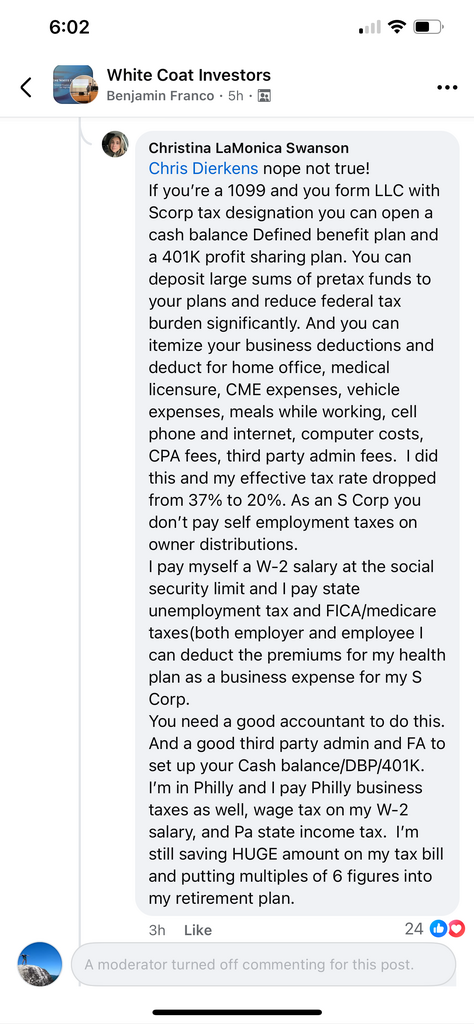Tap your profile avatar beside comment box
This screenshot has width=474, height=1024.
click(40, 964)
